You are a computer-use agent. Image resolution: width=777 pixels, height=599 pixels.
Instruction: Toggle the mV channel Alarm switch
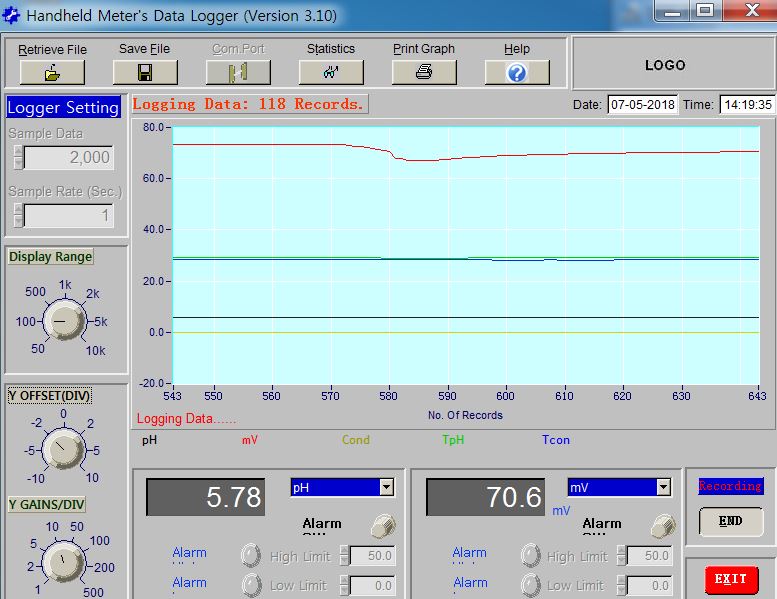[x=661, y=525]
